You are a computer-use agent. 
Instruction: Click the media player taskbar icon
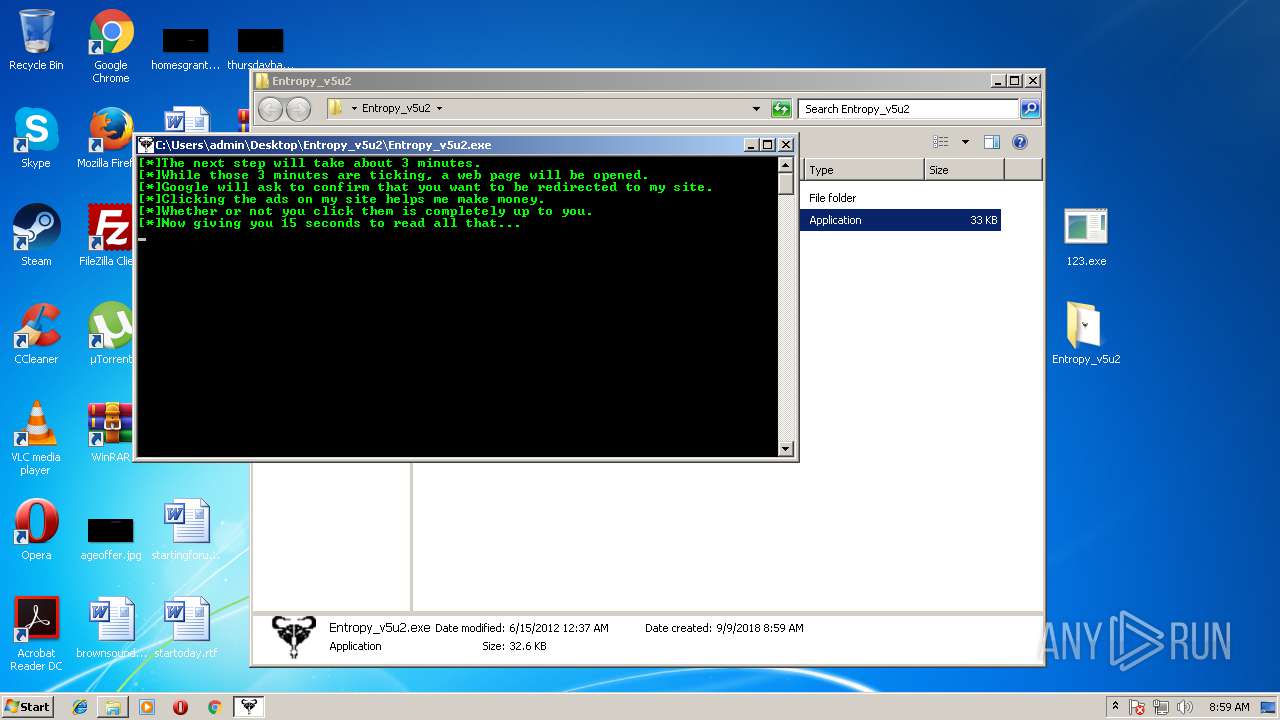pyautogui.click(x=147, y=707)
